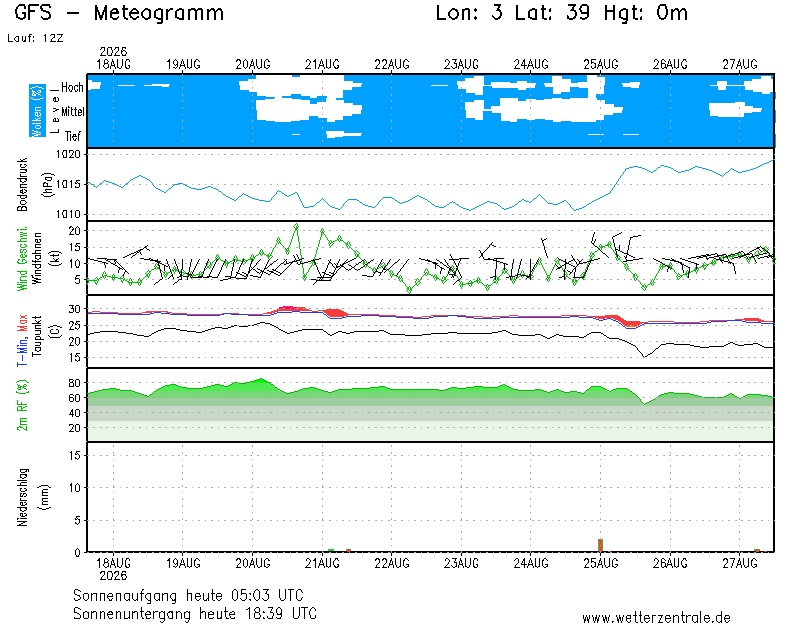Click the top axis date '18AUG'
This screenshot has width=800, height=625.
point(113,64)
